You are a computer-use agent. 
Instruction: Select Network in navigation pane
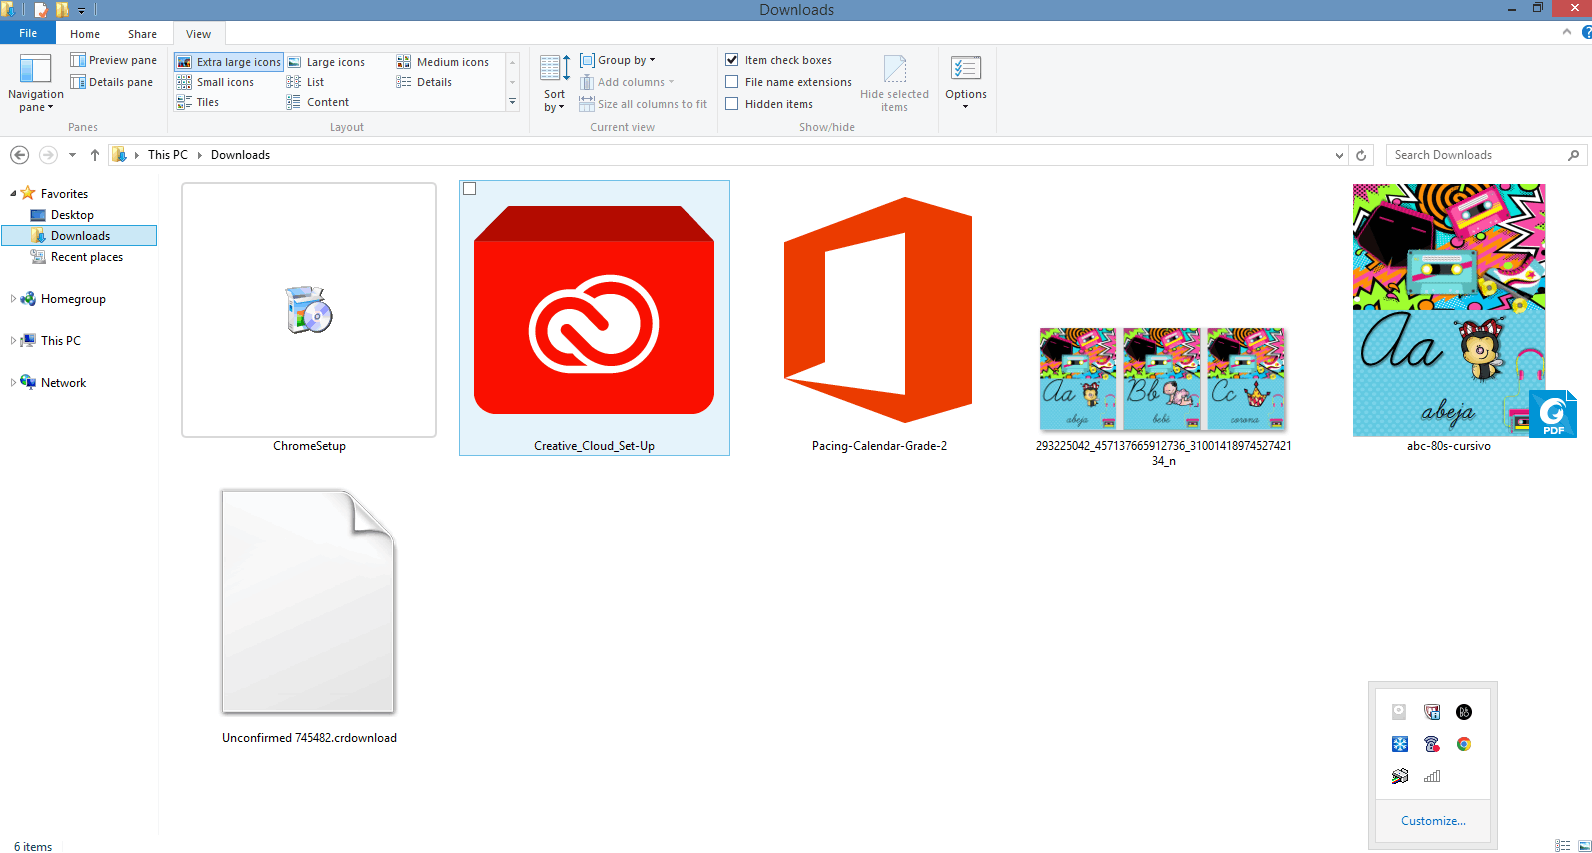[63, 383]
